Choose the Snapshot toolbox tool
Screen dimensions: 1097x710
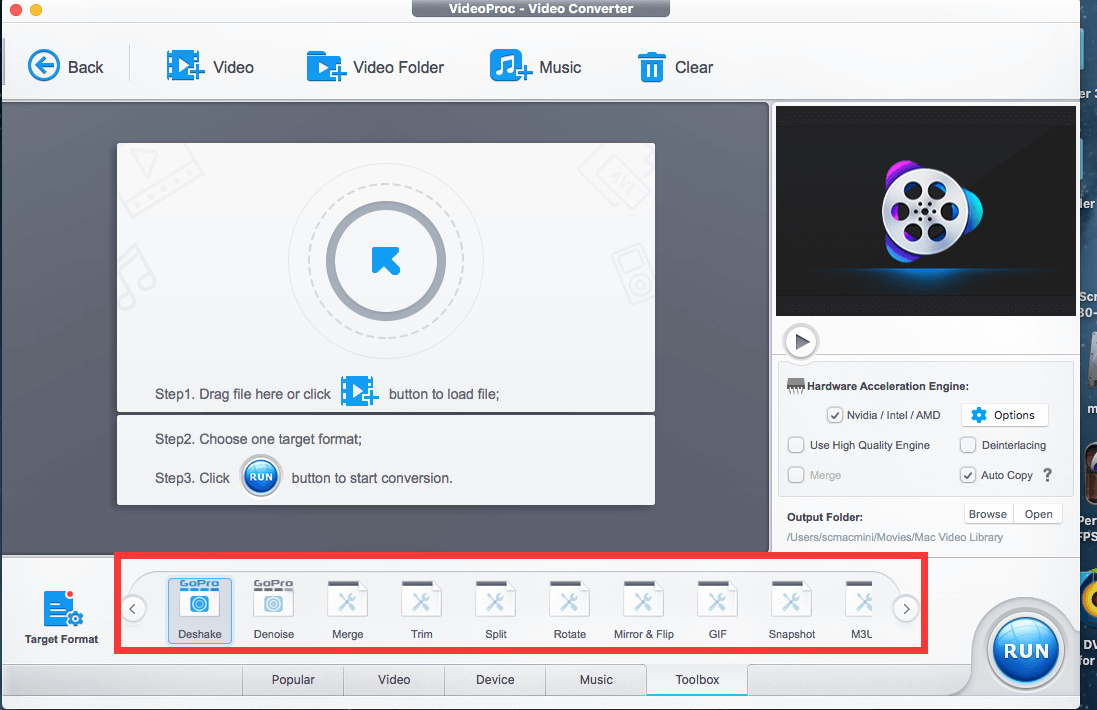[x=791, y=609]
